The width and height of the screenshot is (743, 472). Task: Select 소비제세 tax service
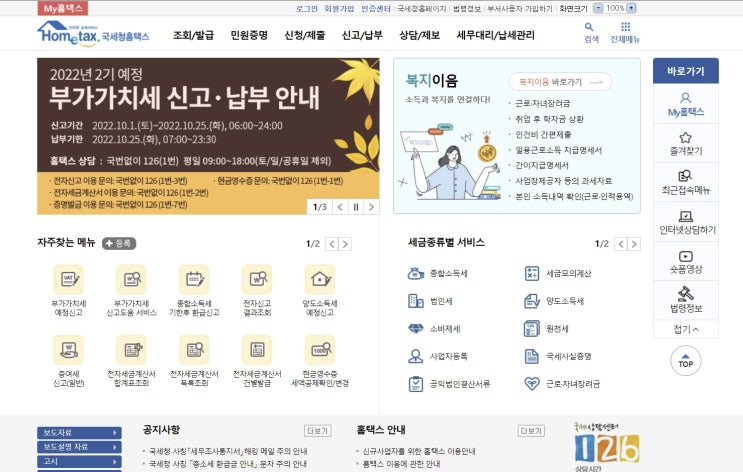pyautogui.click(x=434, y=328)
